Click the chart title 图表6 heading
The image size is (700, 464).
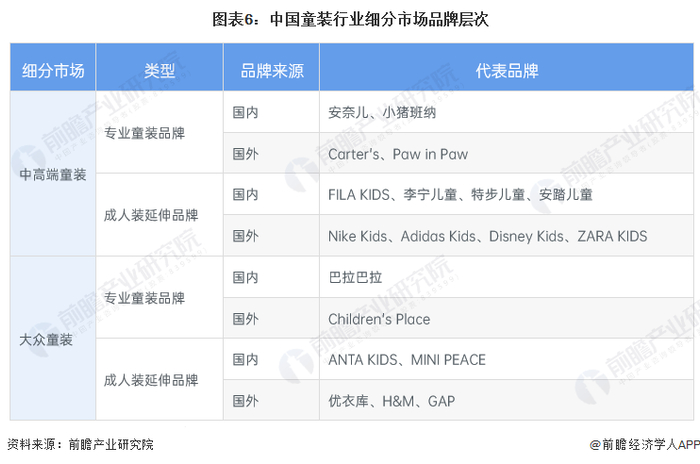pyautogui.click(x=349, y=19)
